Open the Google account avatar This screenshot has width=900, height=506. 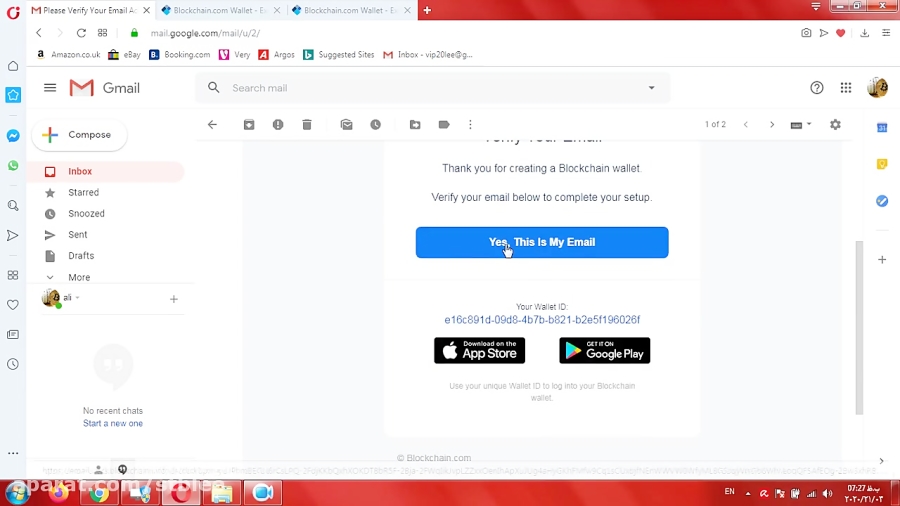(878, 88)
